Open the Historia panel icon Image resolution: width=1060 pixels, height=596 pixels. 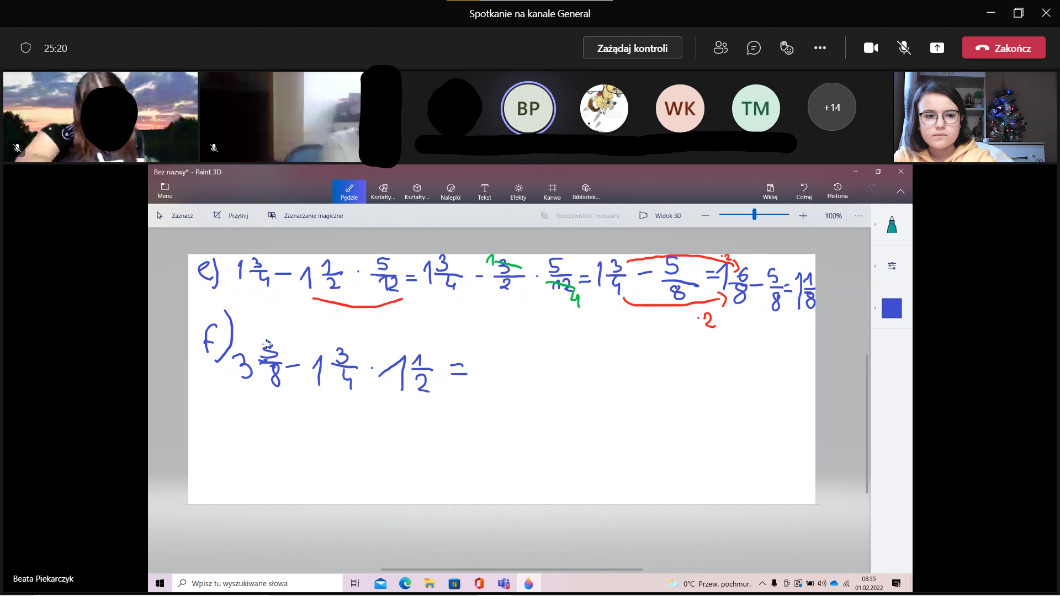pos(836,190)
